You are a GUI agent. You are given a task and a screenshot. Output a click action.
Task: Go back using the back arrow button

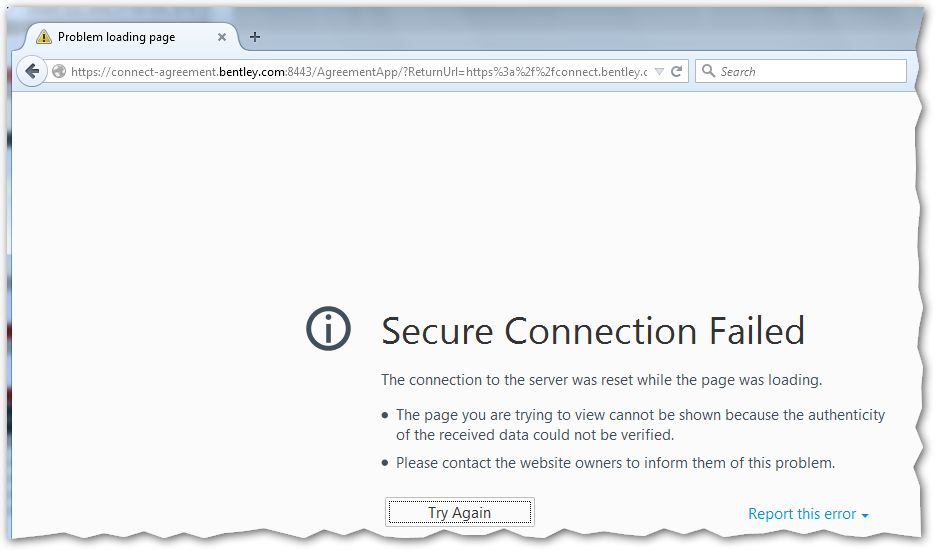point(32,71)
